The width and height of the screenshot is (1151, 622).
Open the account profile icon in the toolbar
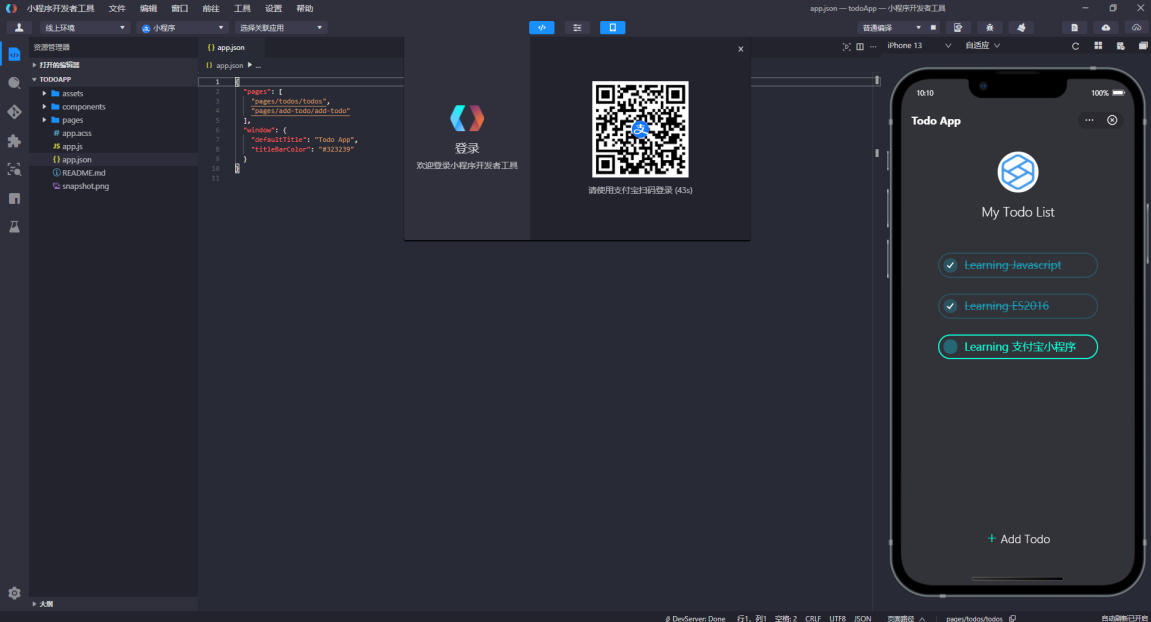[x=19, y=28]
